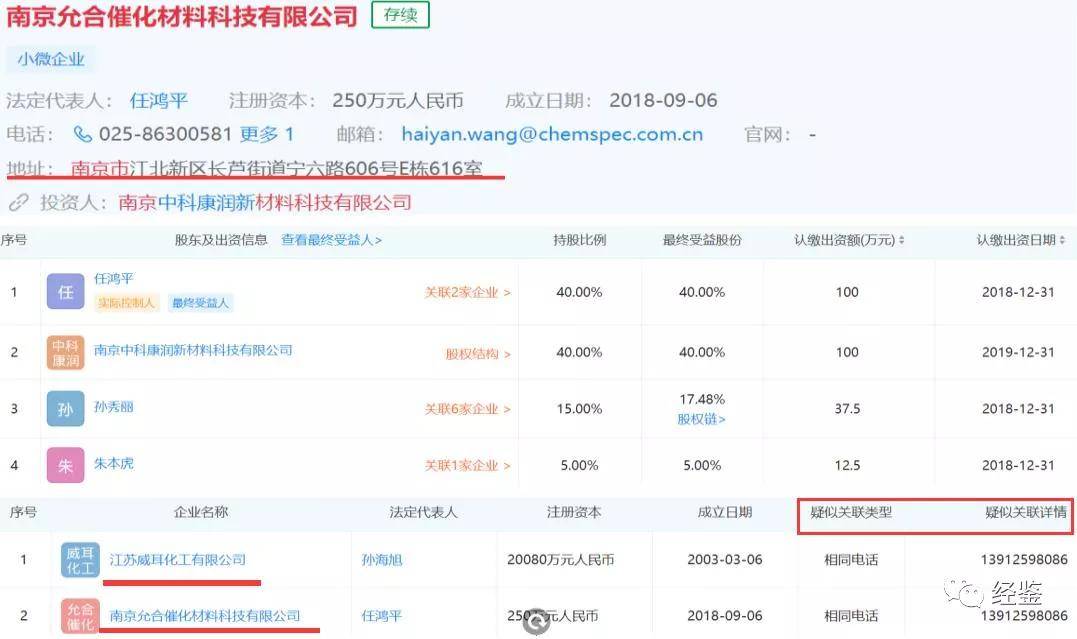1077x639 pixels.
Task: Click the pink 朱 avatar icon
Action: pyautogui.click(x=65, y=465)
